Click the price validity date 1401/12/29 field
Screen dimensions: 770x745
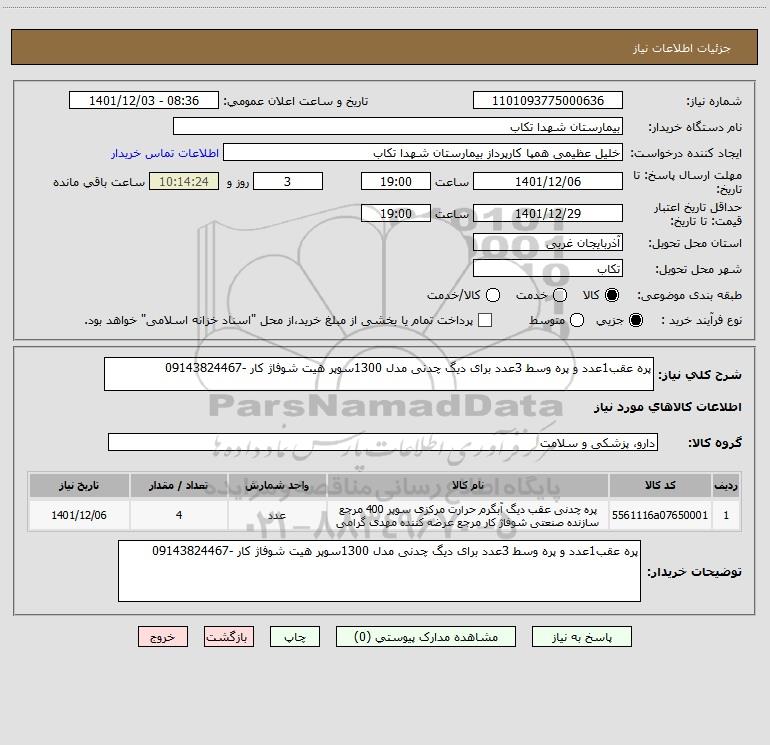548,213
